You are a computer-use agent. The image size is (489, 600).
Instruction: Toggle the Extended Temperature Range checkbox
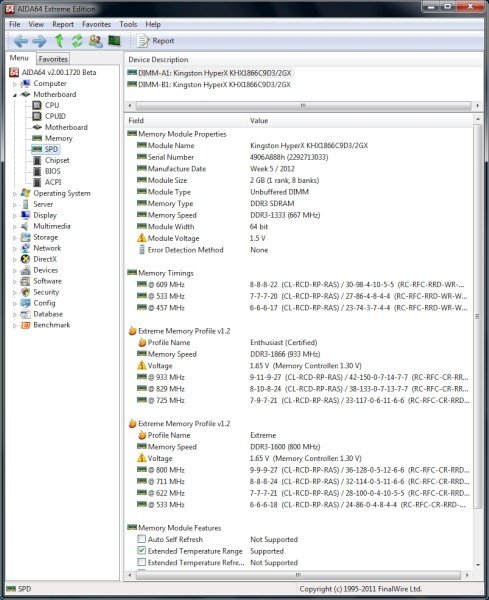pyautogui.click(x=142, y=551)
